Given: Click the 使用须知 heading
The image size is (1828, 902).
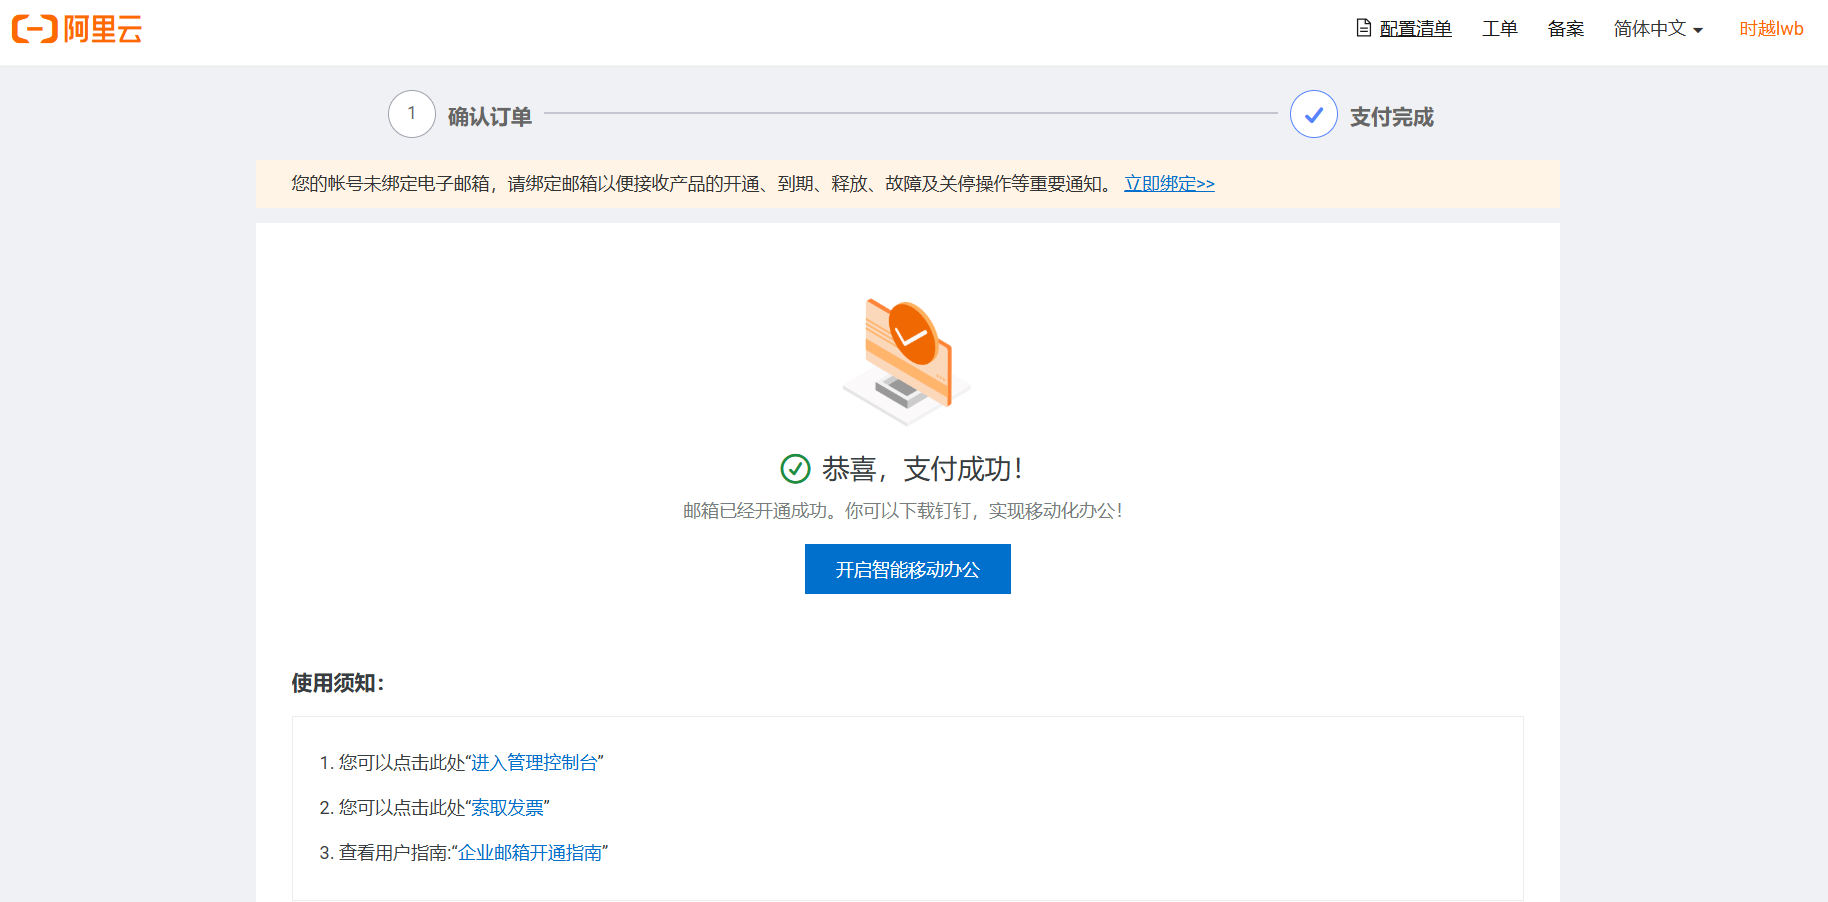Looking at the screenshot, I should [x=338, y=683].
